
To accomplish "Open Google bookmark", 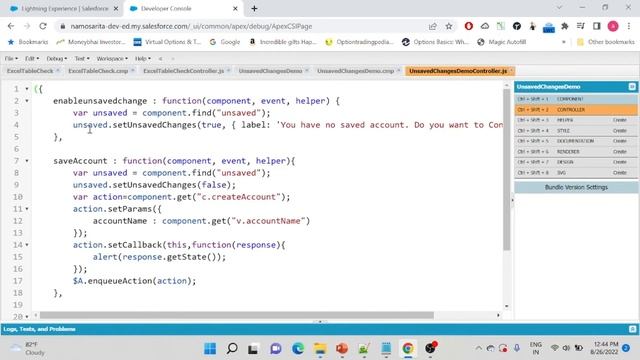I will [225, 42].
